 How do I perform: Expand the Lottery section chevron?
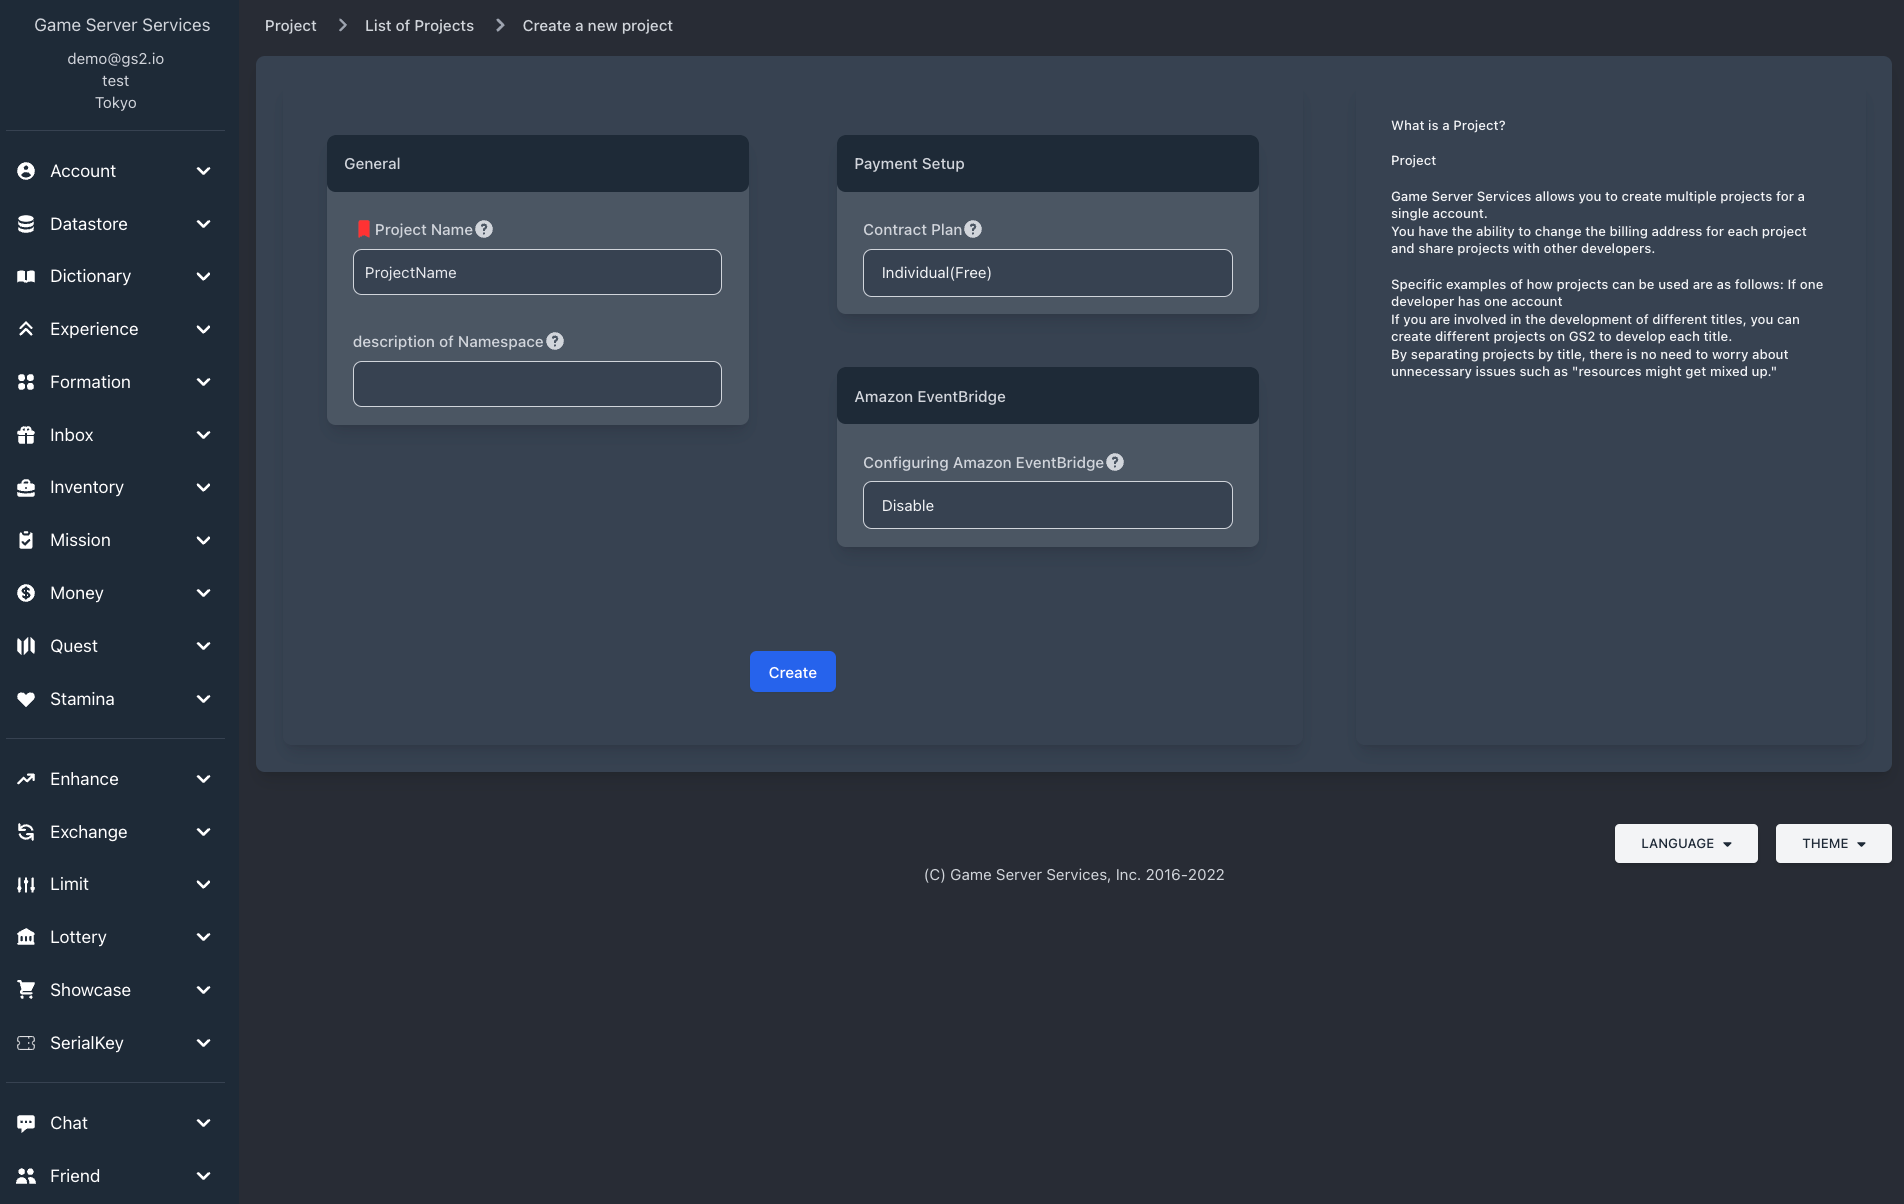tap(203, 937)
